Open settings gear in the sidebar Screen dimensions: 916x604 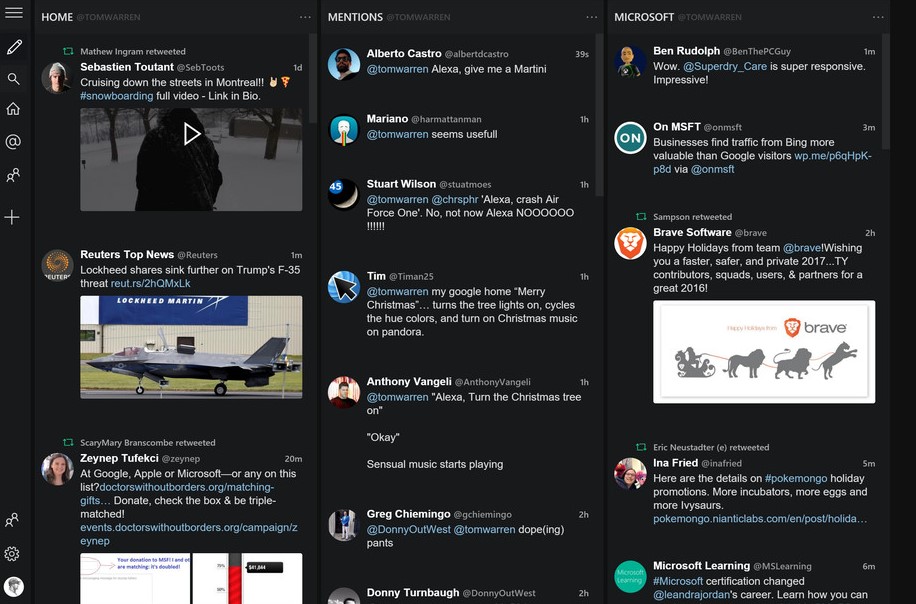click(13, 554)
